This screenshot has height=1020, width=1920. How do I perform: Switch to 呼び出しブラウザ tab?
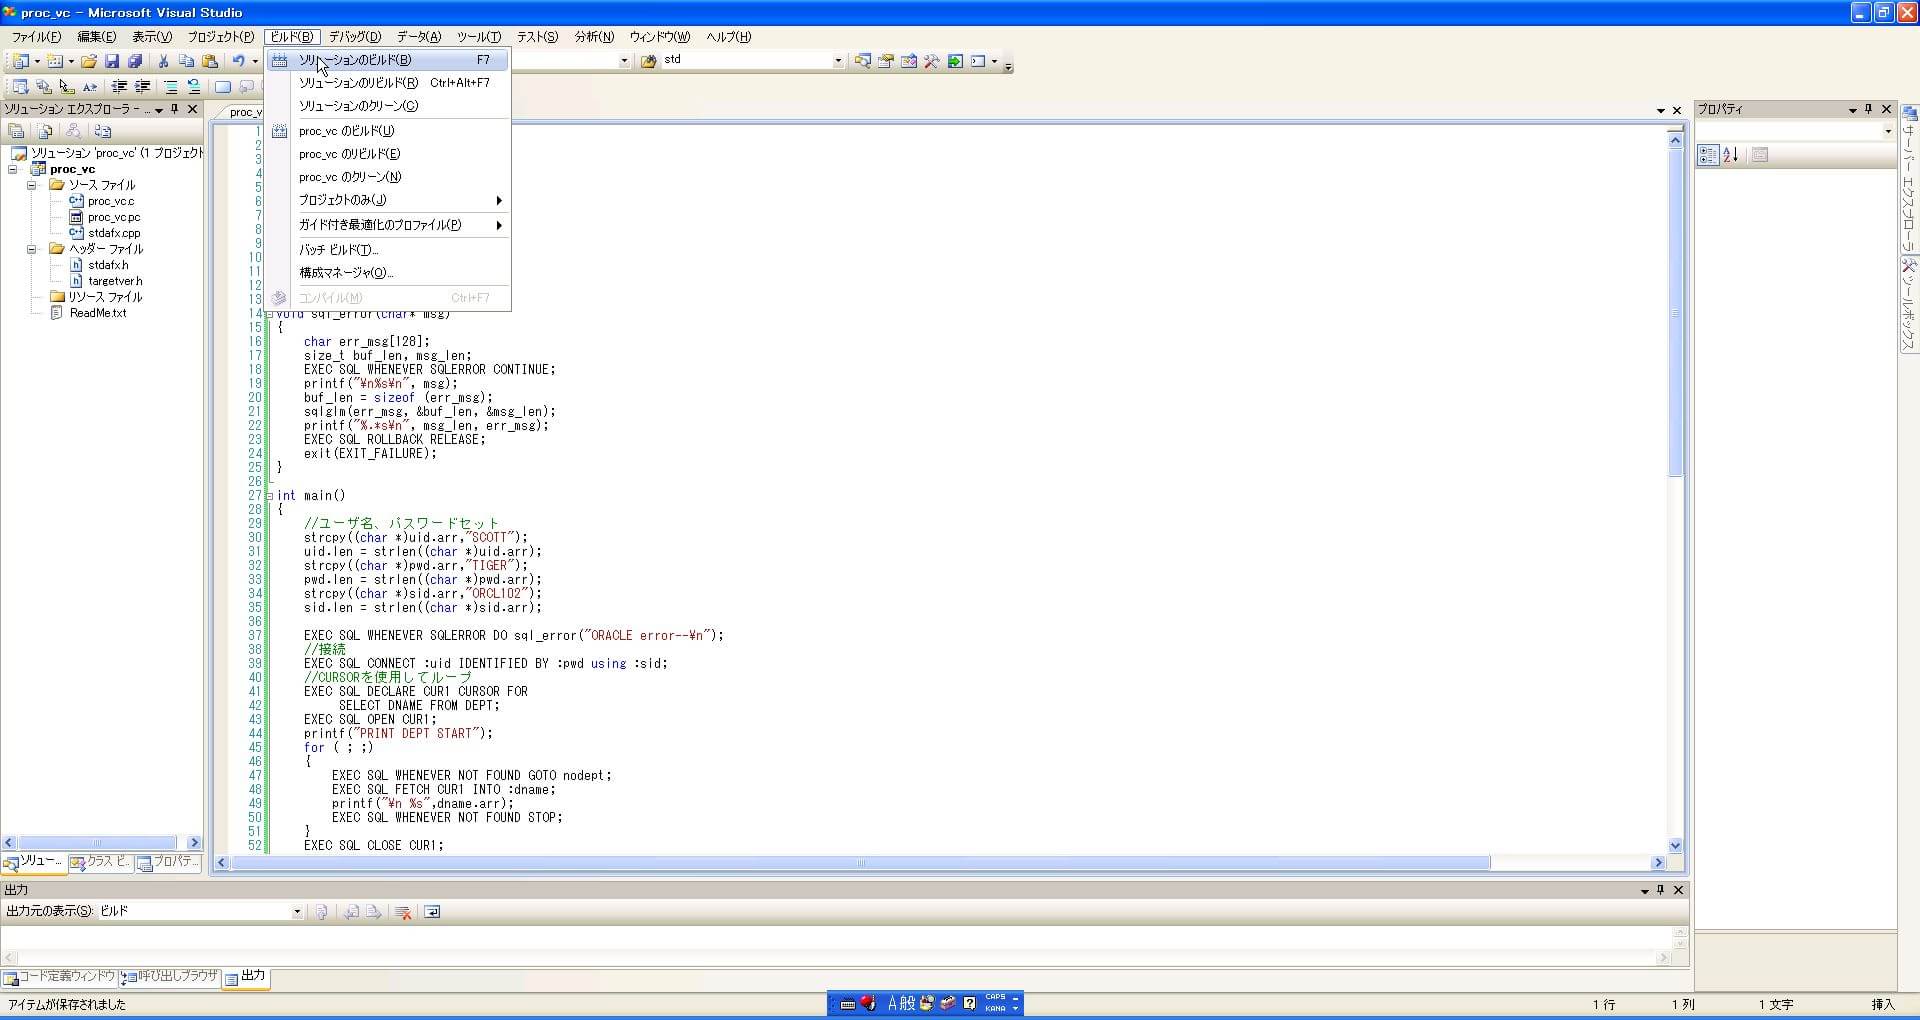click(x=169, y=977)
